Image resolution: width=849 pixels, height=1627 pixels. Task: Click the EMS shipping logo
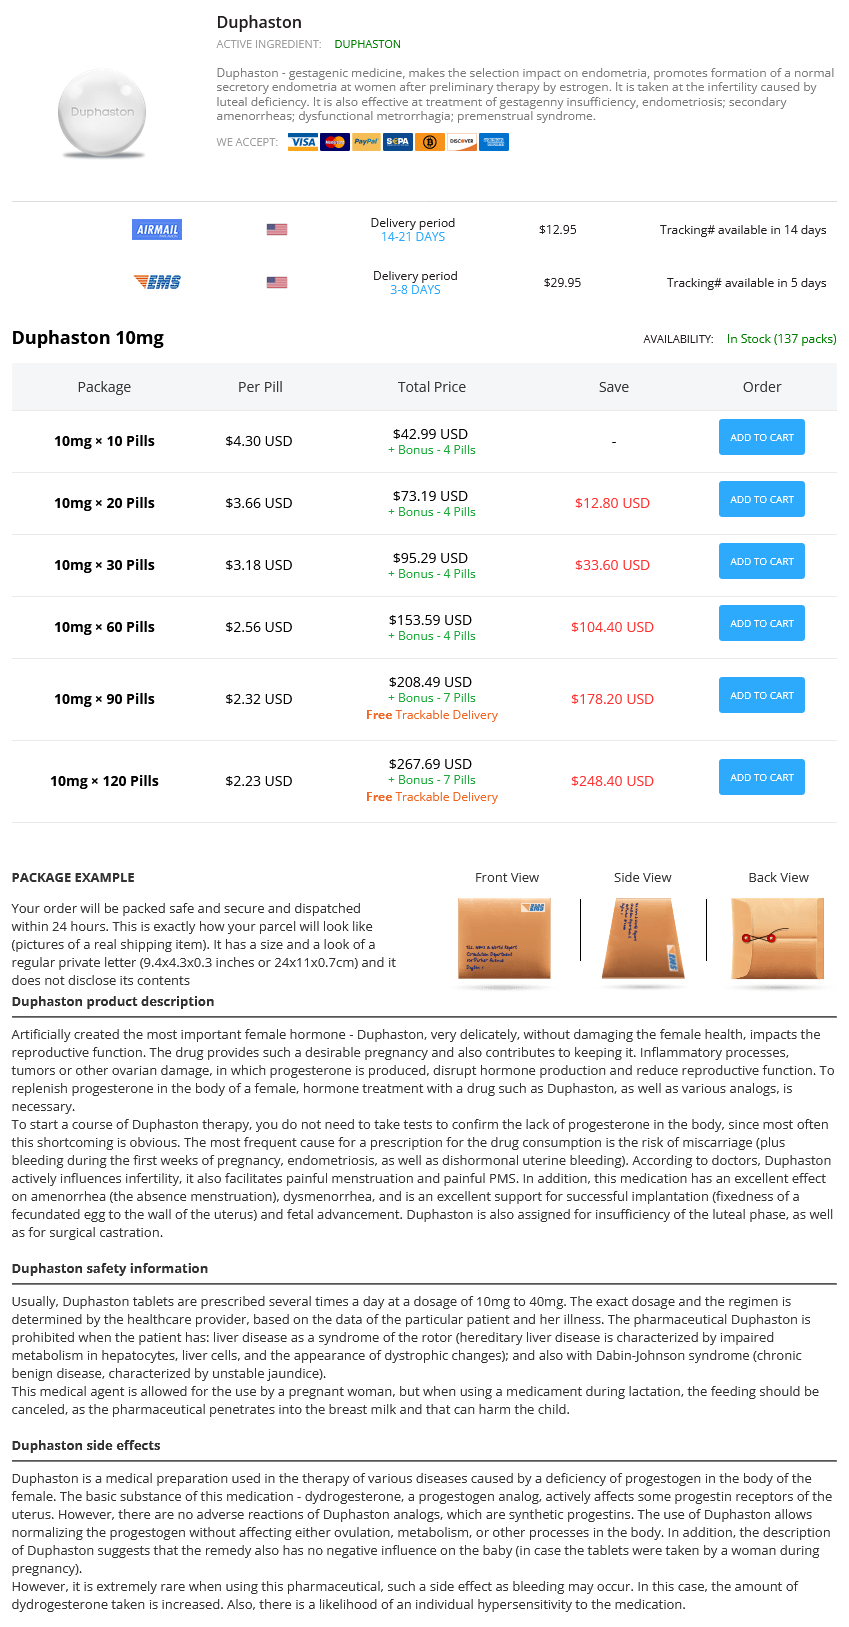pos(158,282)
